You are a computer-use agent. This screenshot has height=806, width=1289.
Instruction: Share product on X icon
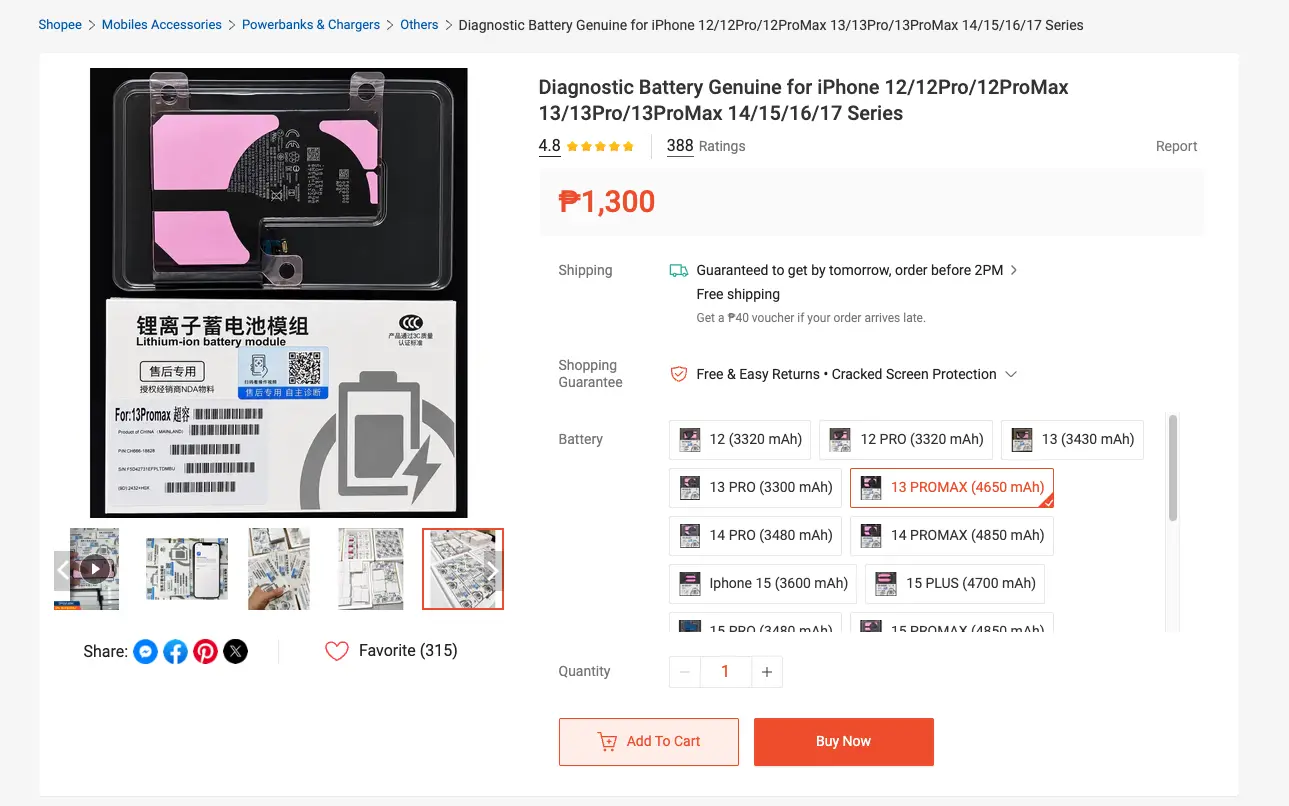coord(235,652)
